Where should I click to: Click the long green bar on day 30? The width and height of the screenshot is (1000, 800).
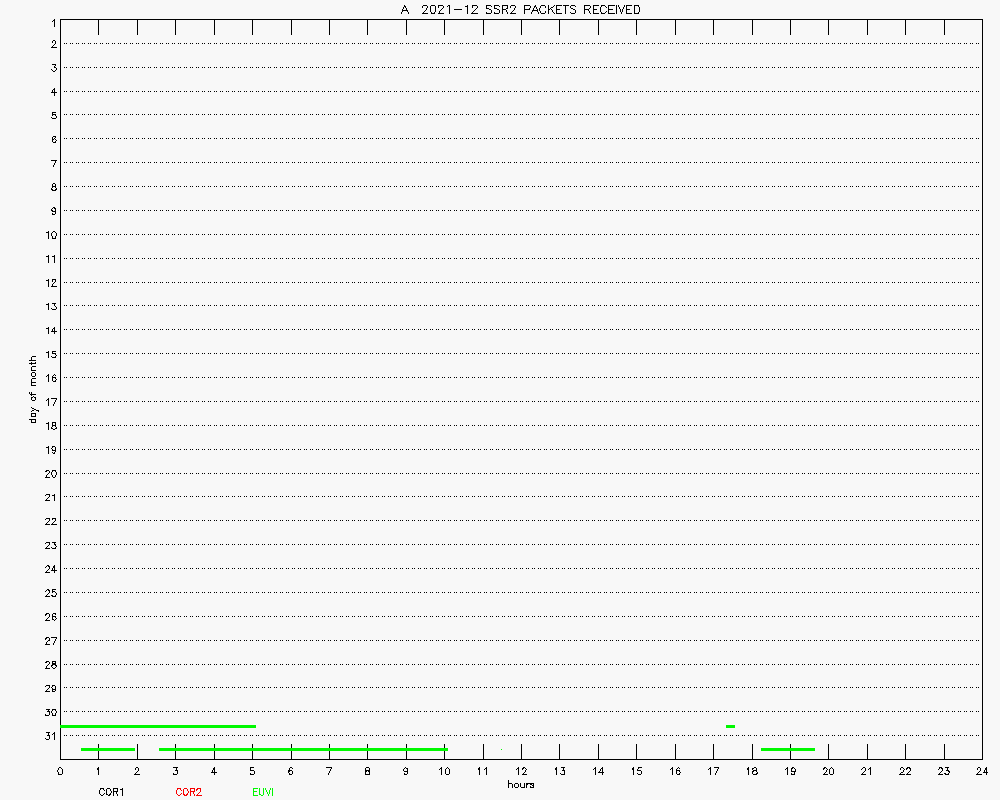pos(158,726)
